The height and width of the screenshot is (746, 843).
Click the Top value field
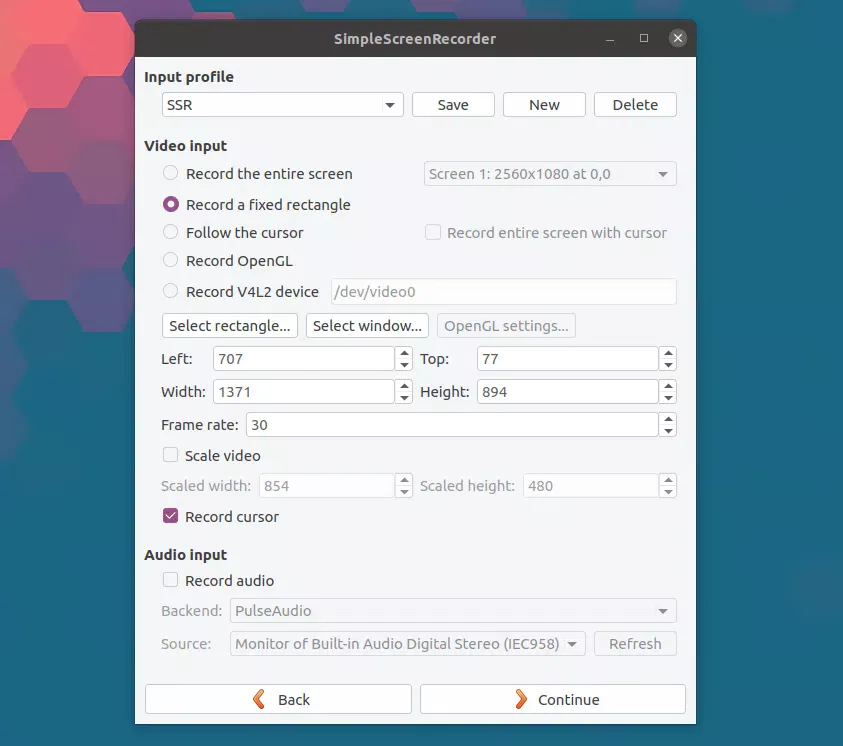point(568,358)
